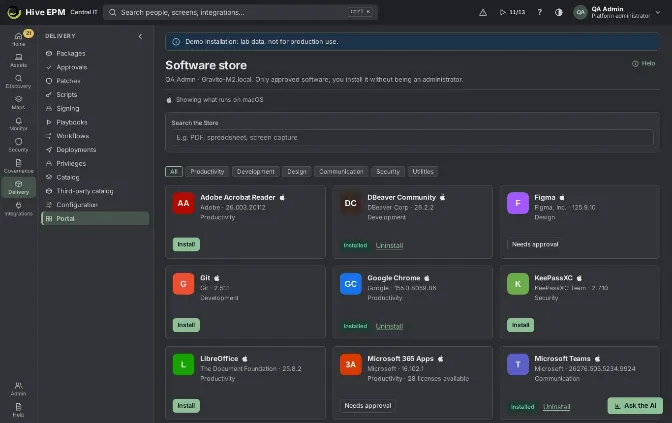The width and height of the screenshot is (672, 423).
Task: Filter by Development category
Action: coord(255,171)
